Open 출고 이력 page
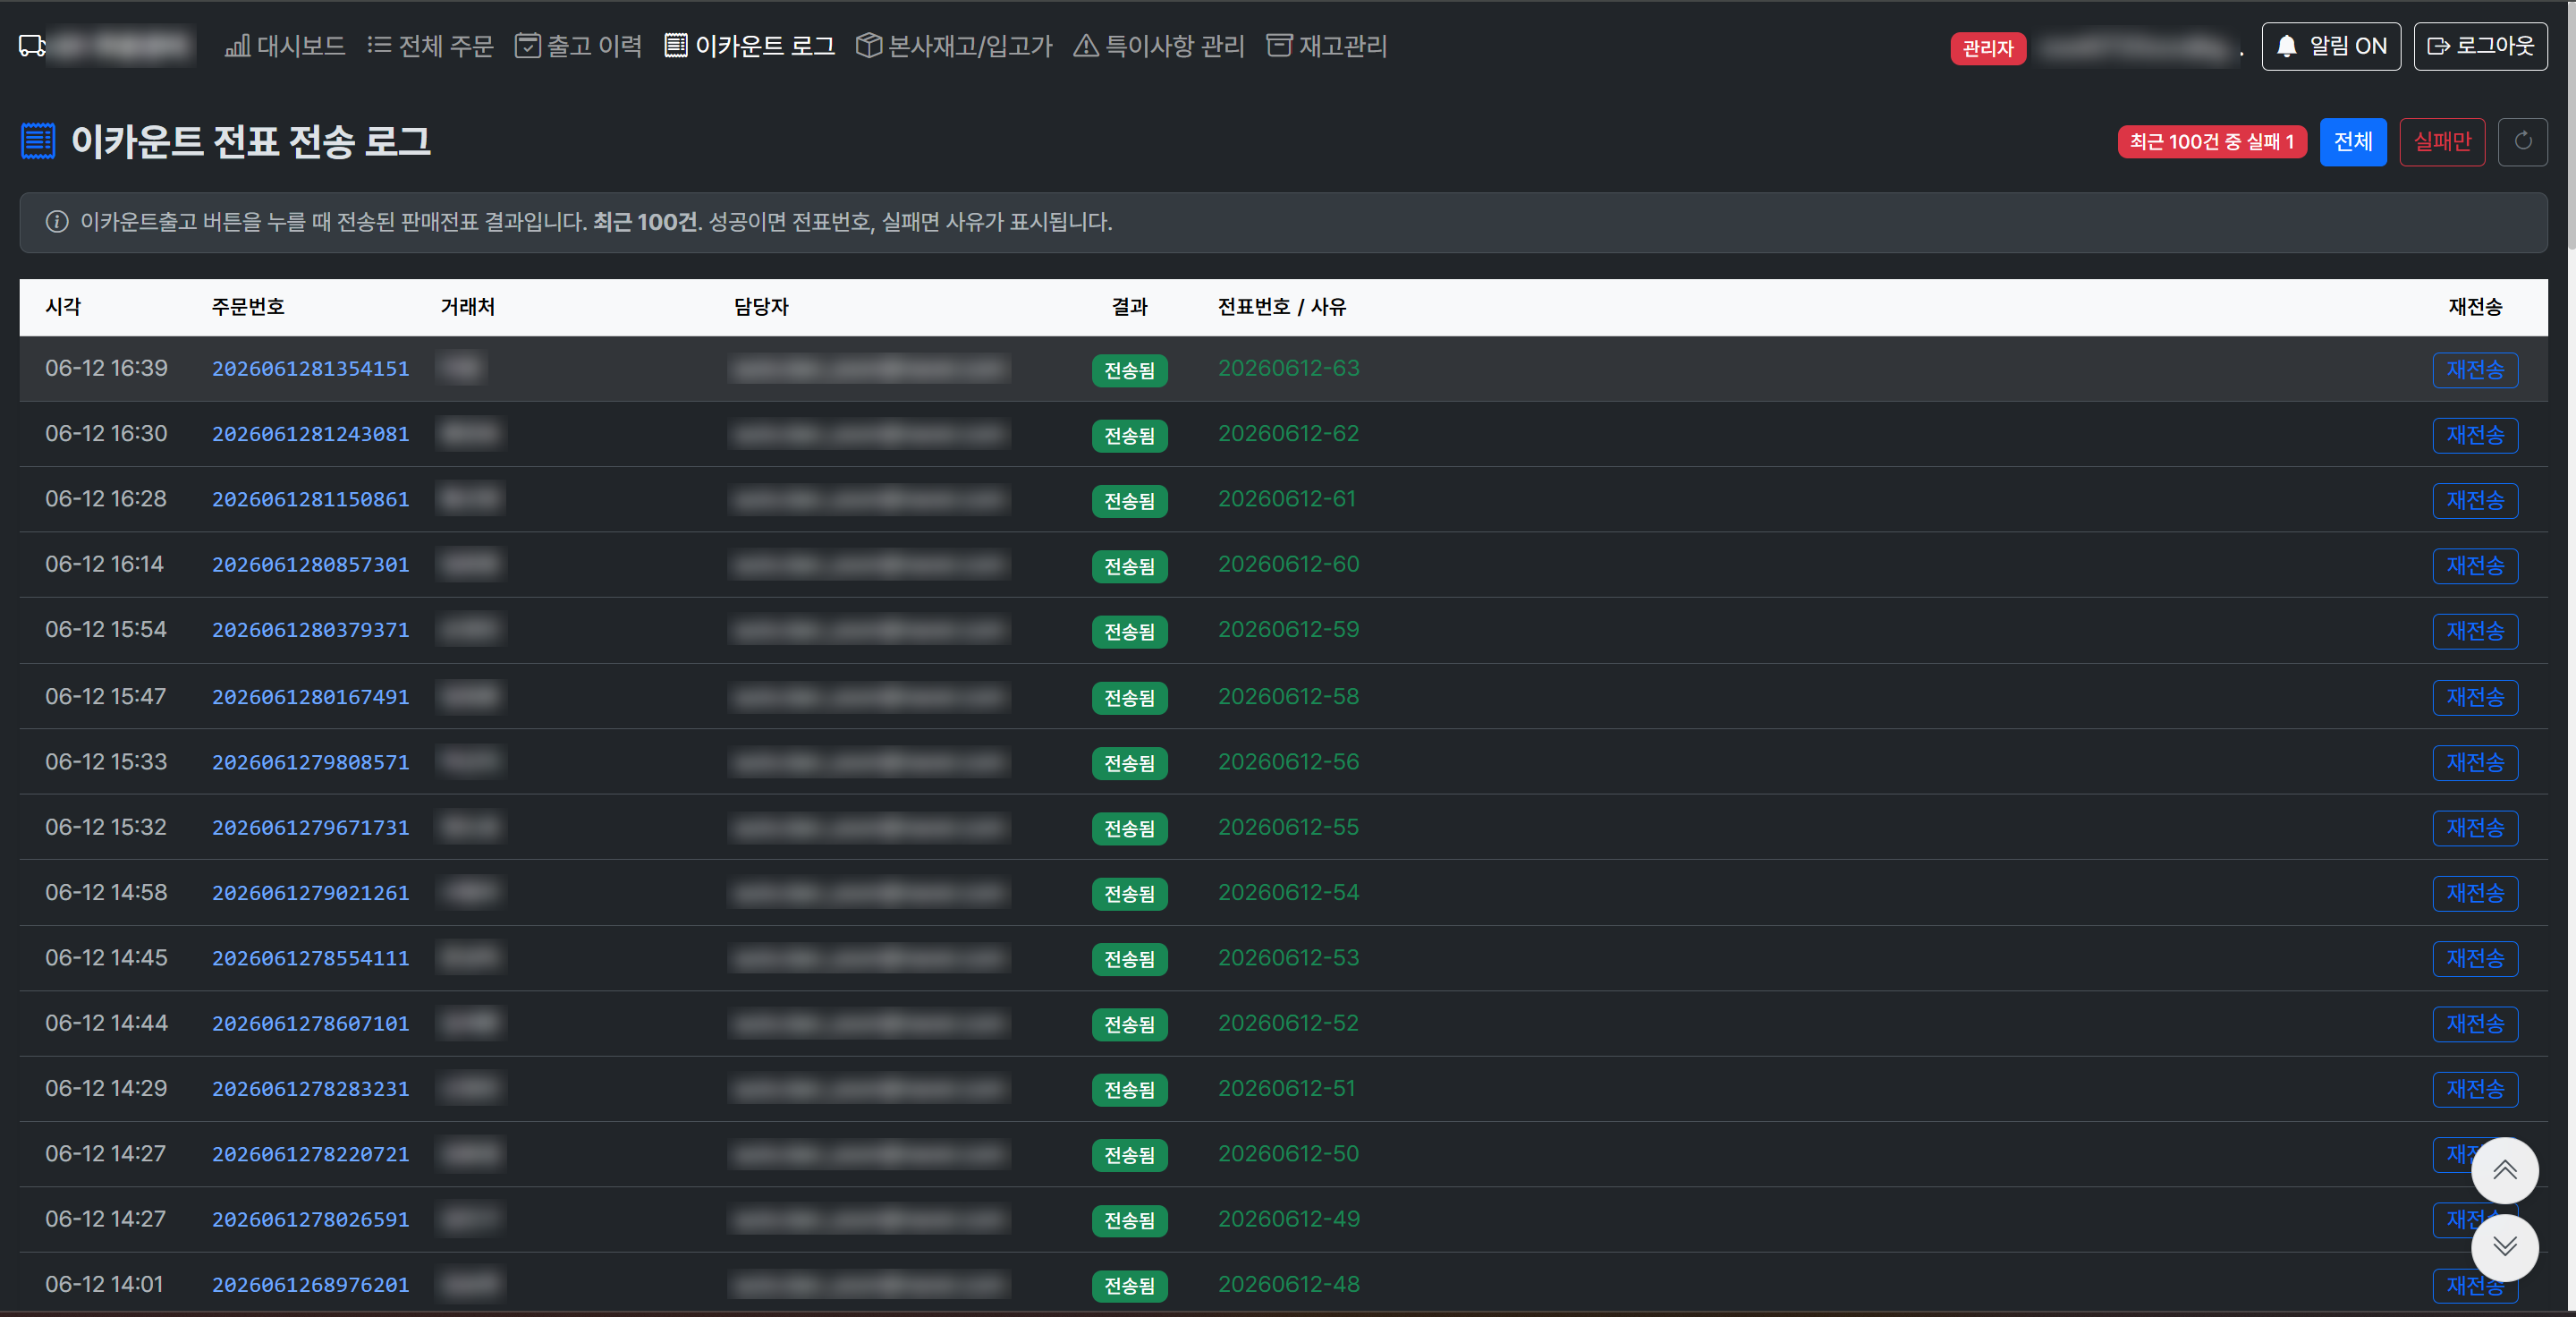The width and height of the screenshot is (2576, 1317). pos(578,46)
